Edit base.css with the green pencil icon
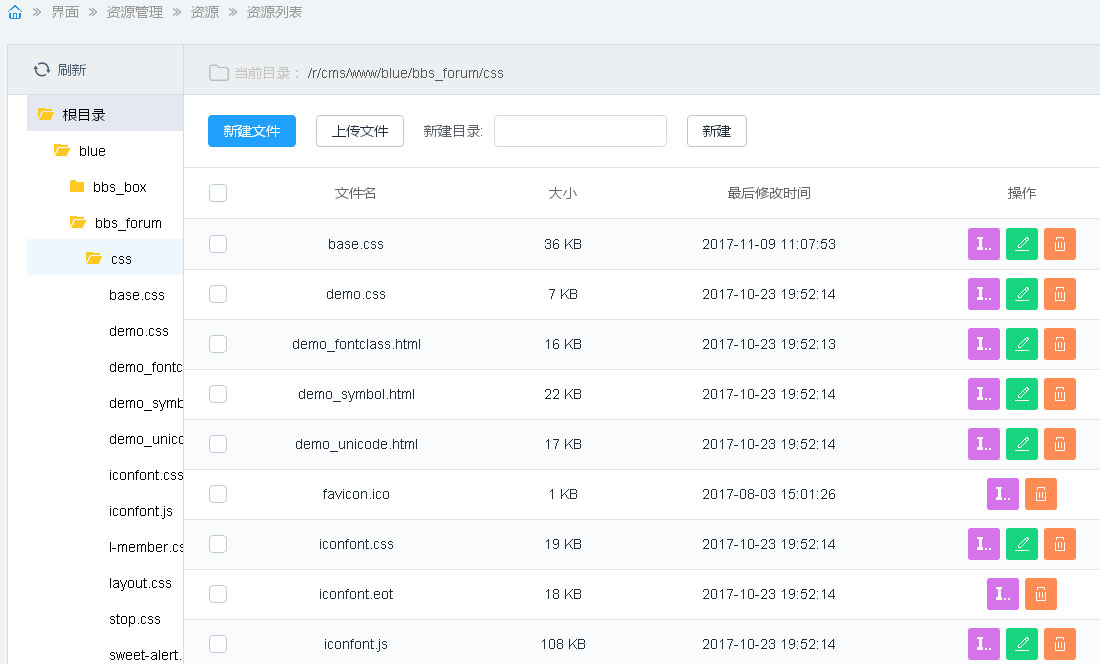The height and width of the screenshot is (664, 1100). click(x=1021, y=244)
